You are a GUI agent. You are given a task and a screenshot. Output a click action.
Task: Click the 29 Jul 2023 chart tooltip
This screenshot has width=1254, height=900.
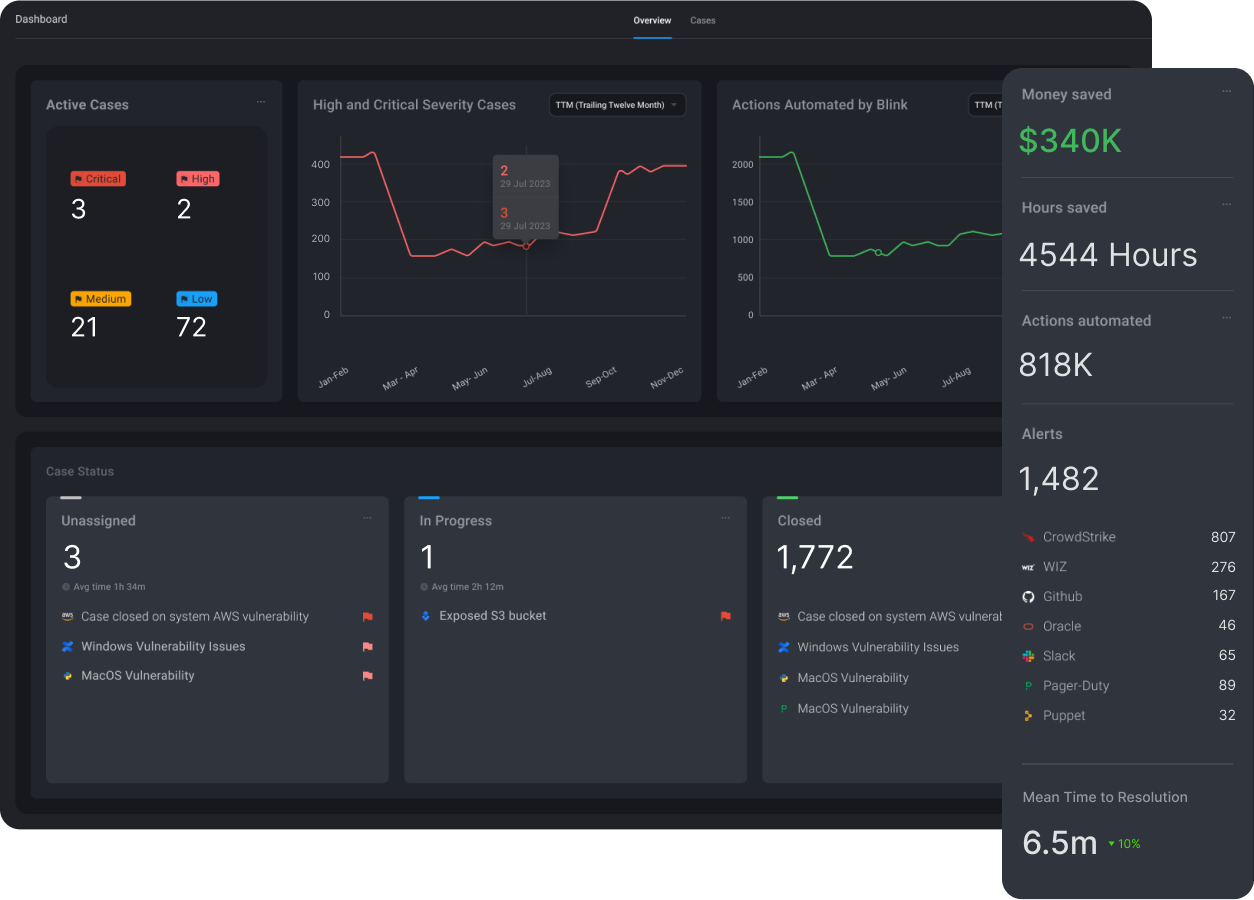525,197
